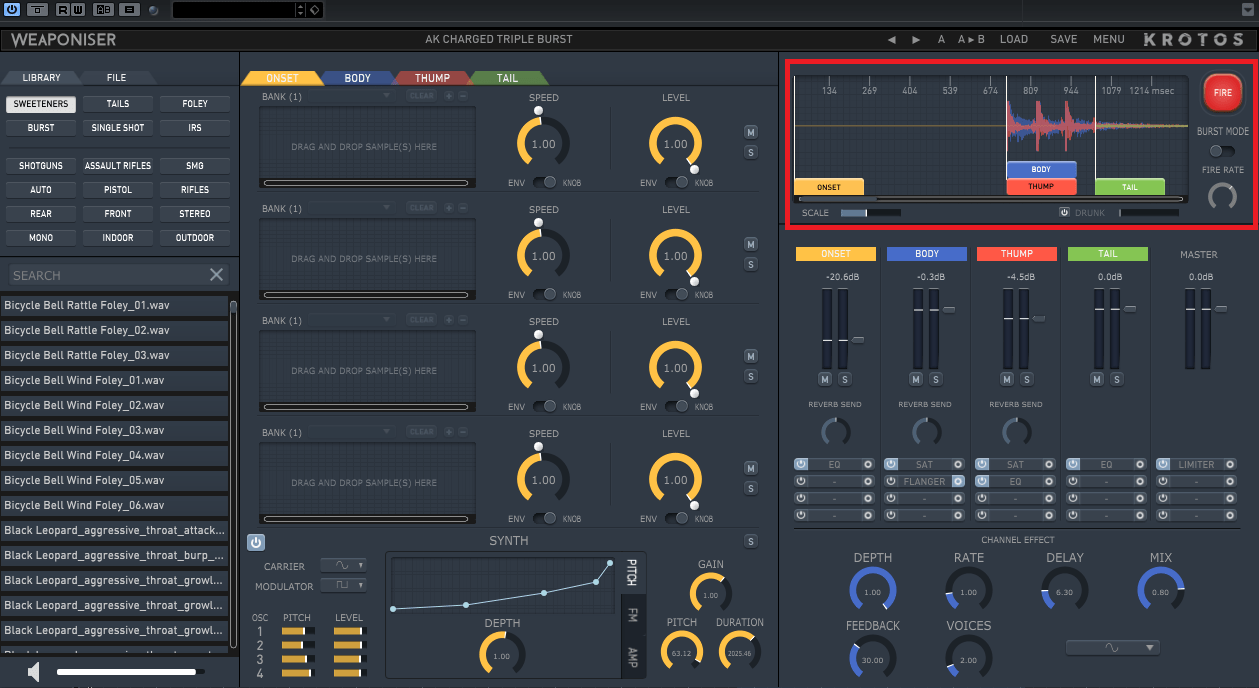Solo the second sample bank with S
This screenshot has width=1259, height=688.
click(751, 264)
